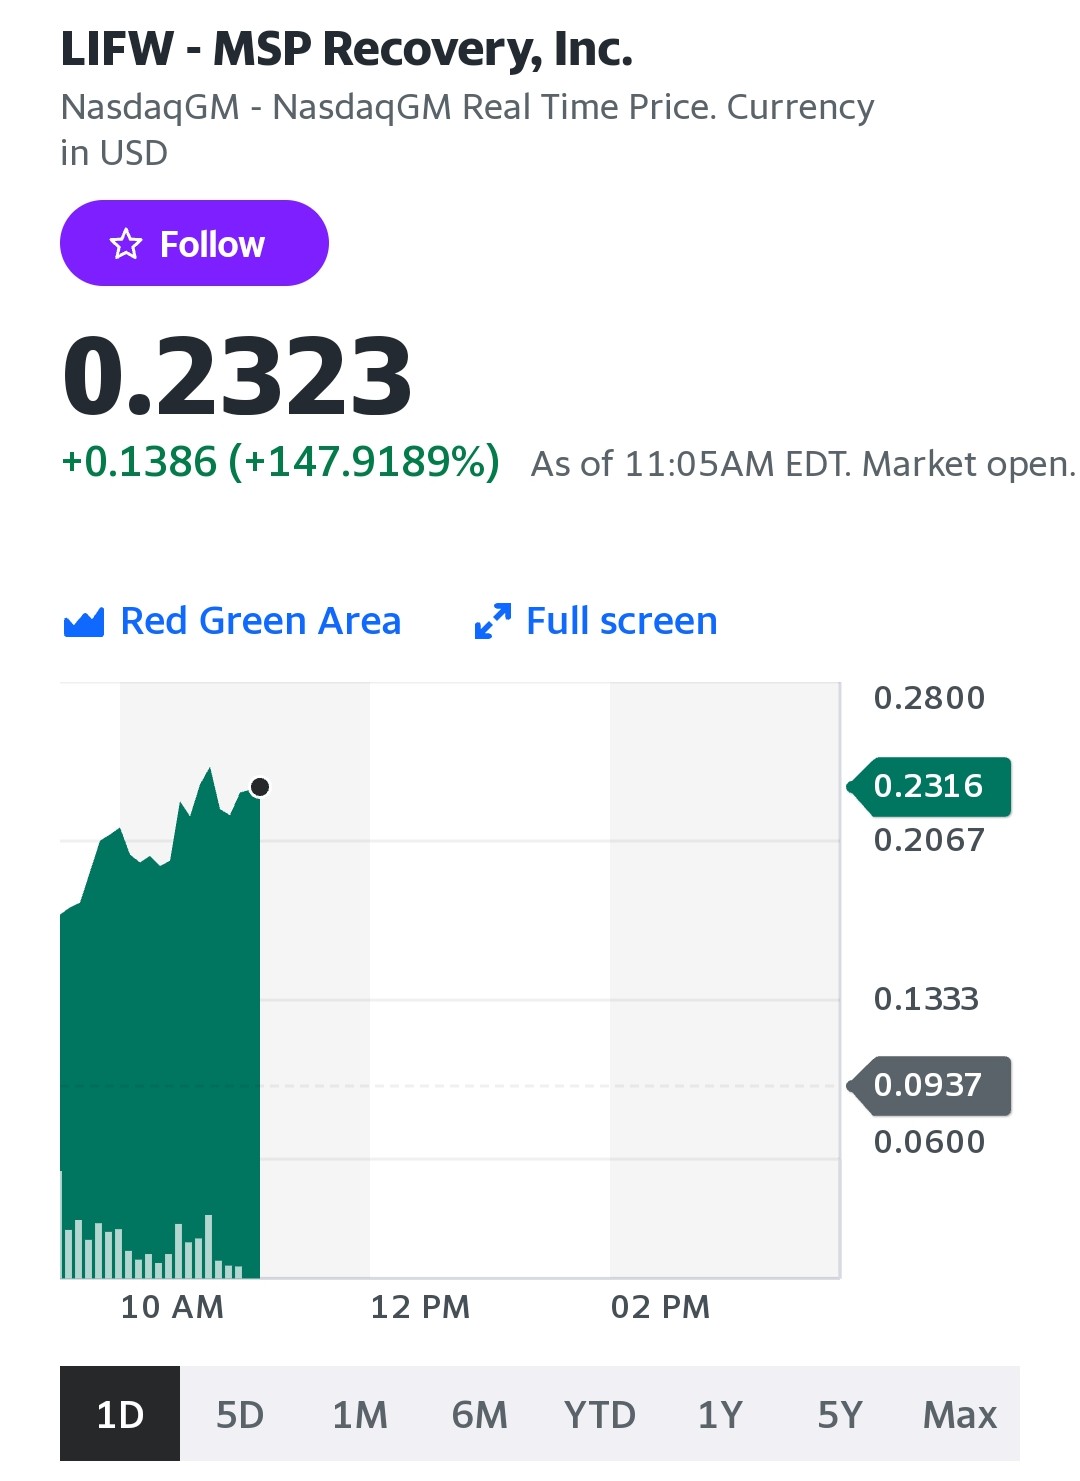
Task: Click the 0.0600 axis label
Action: [x=930, y=1142]
